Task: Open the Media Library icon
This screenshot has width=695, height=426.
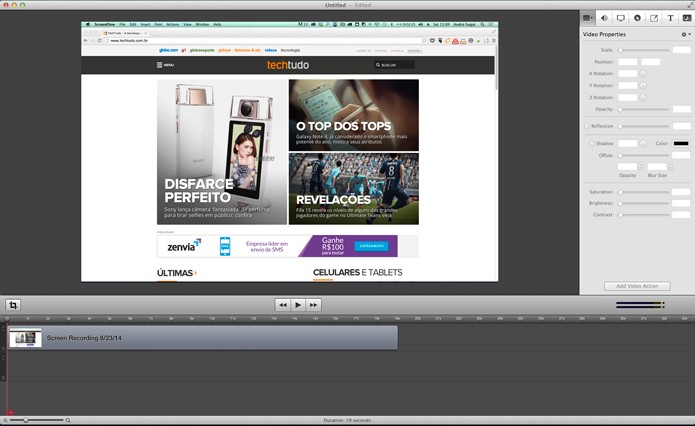Action: [x=687, y=18]
